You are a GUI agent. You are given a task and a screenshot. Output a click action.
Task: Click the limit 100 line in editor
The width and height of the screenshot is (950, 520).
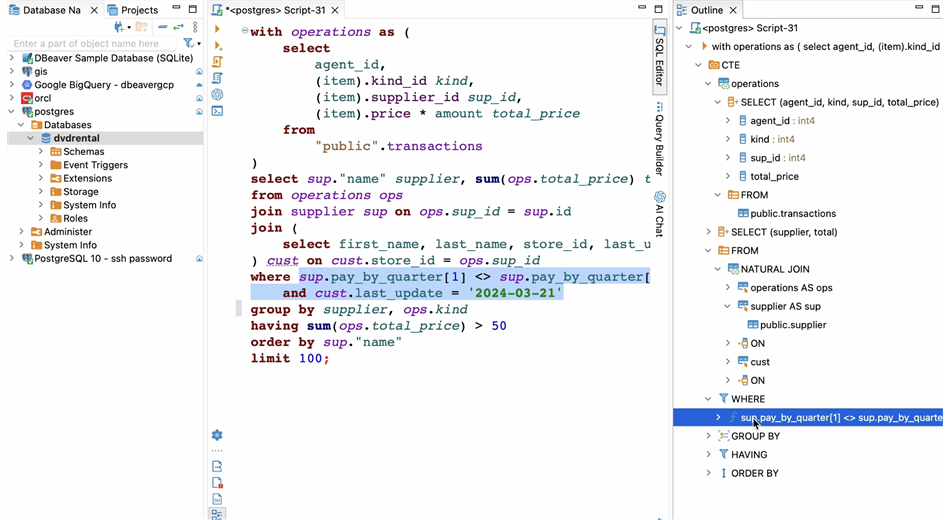point(290,358)
